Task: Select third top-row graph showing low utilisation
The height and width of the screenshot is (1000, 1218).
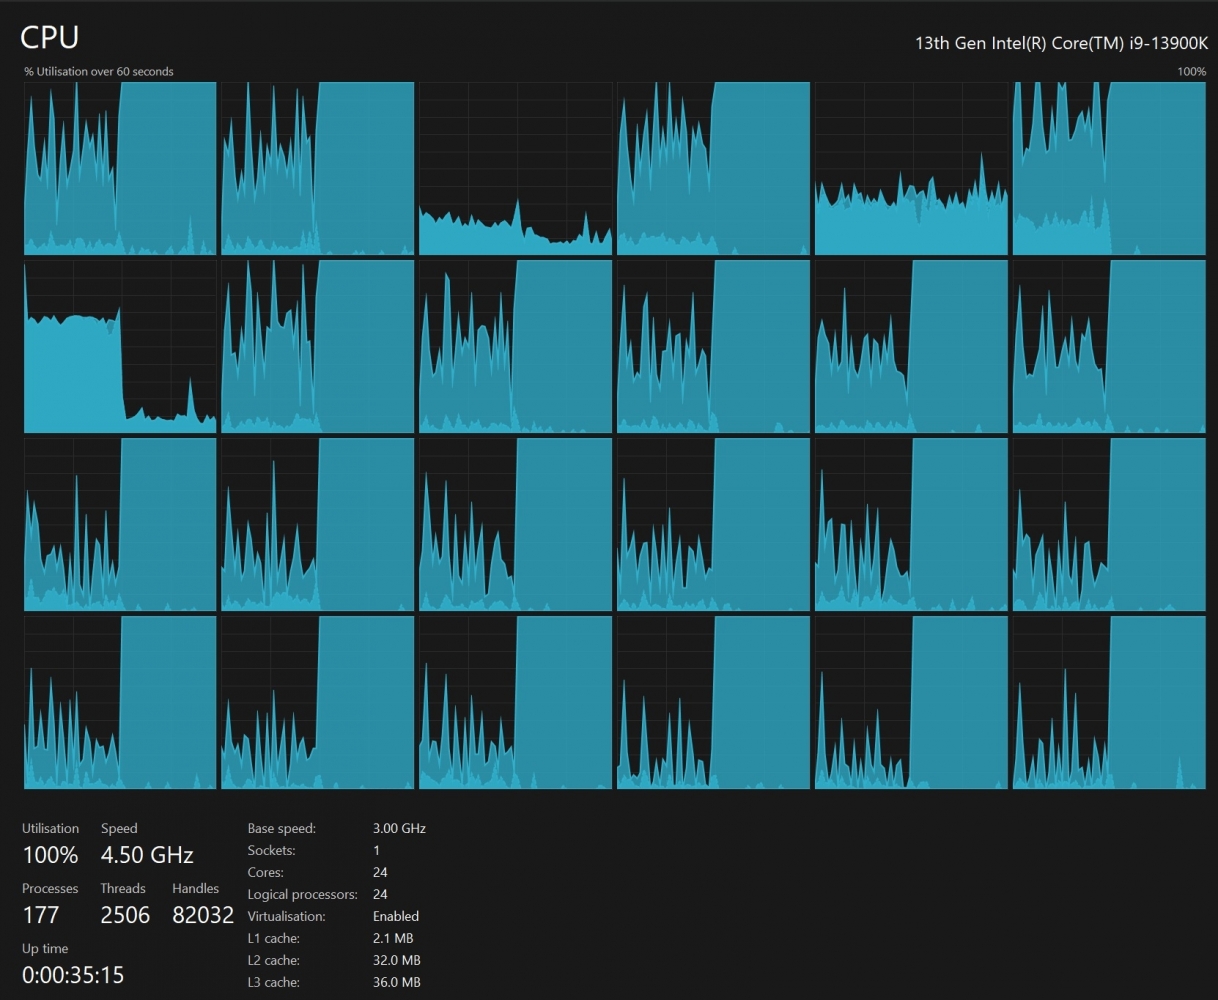Action: click(x=516, y=168)
